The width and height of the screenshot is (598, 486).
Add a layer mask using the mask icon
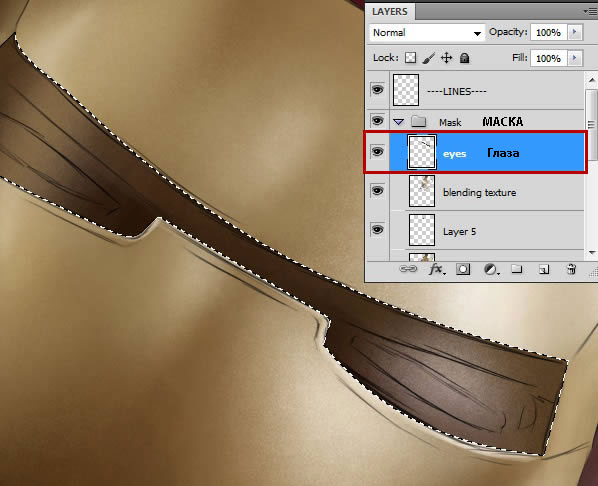click(463, 269)
